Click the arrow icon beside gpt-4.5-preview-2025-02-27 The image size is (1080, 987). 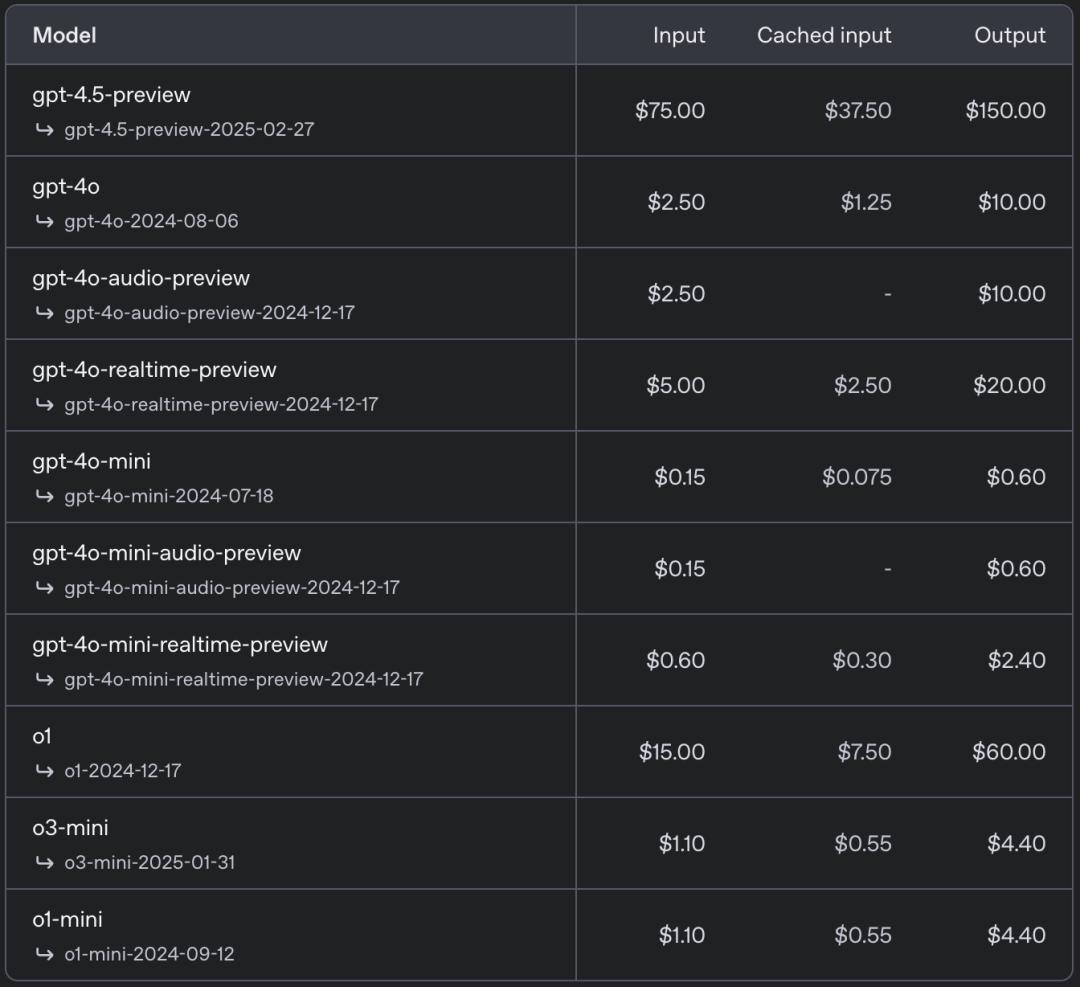[44, 130]
